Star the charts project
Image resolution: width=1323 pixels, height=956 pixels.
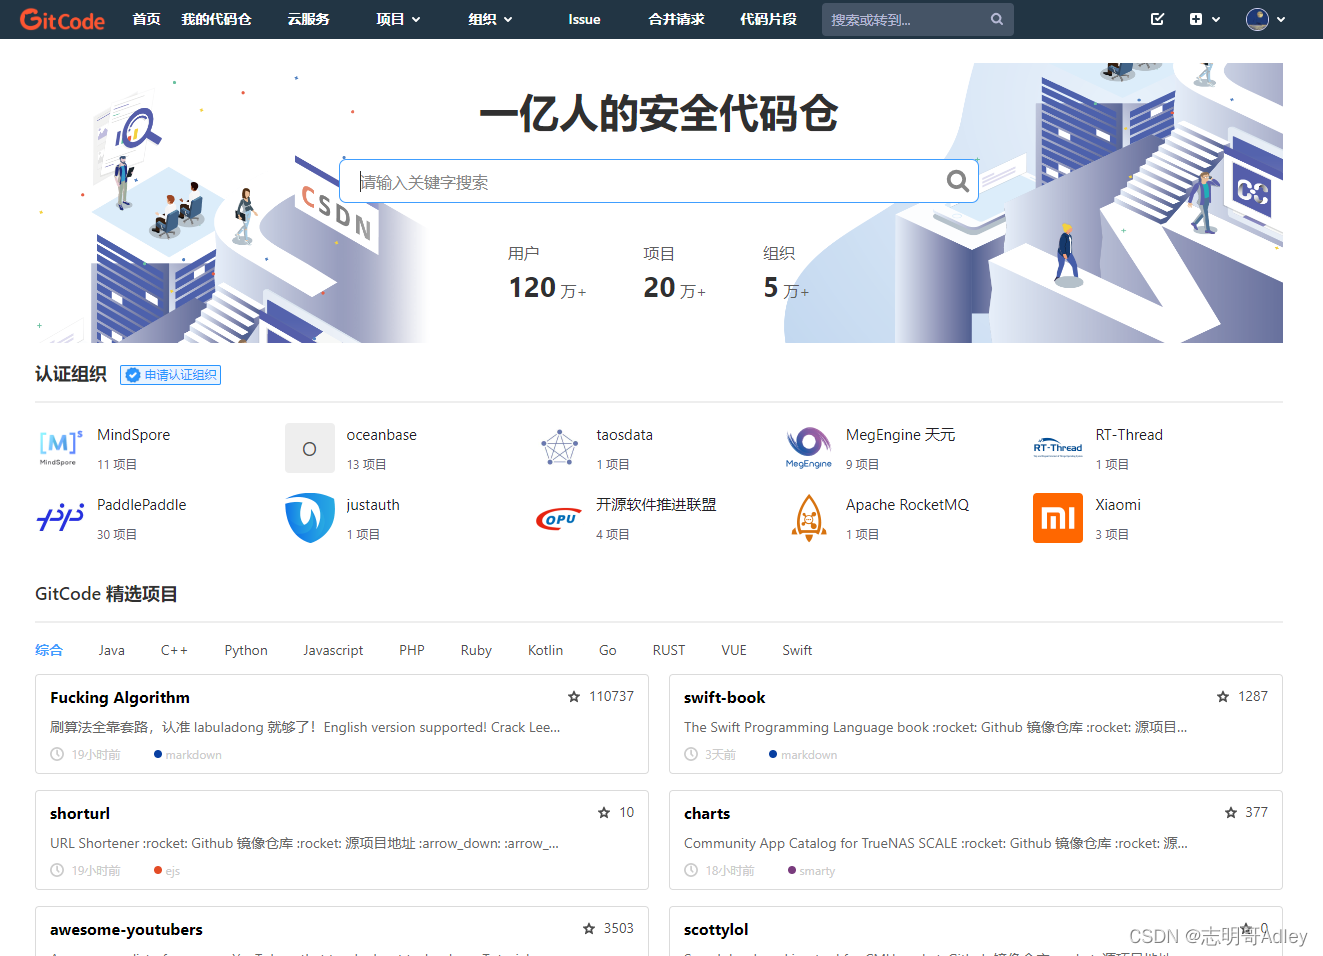[x=1231, y=812]
